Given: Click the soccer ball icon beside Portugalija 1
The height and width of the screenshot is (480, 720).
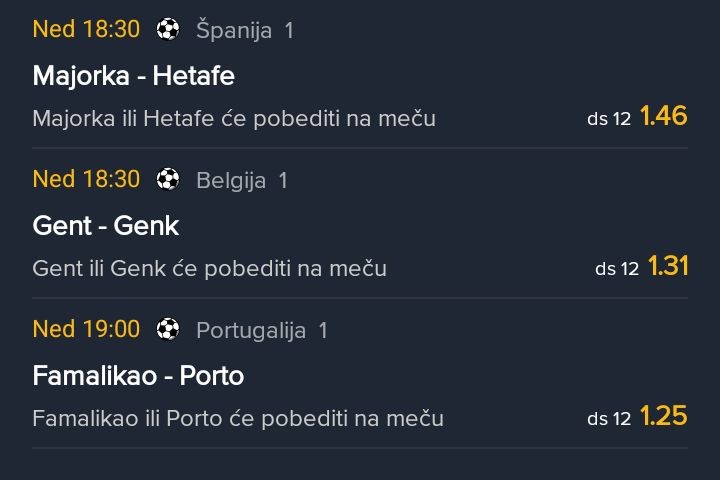Looking at the screenshot, I should pyautogui.click(x=168, y=329).
